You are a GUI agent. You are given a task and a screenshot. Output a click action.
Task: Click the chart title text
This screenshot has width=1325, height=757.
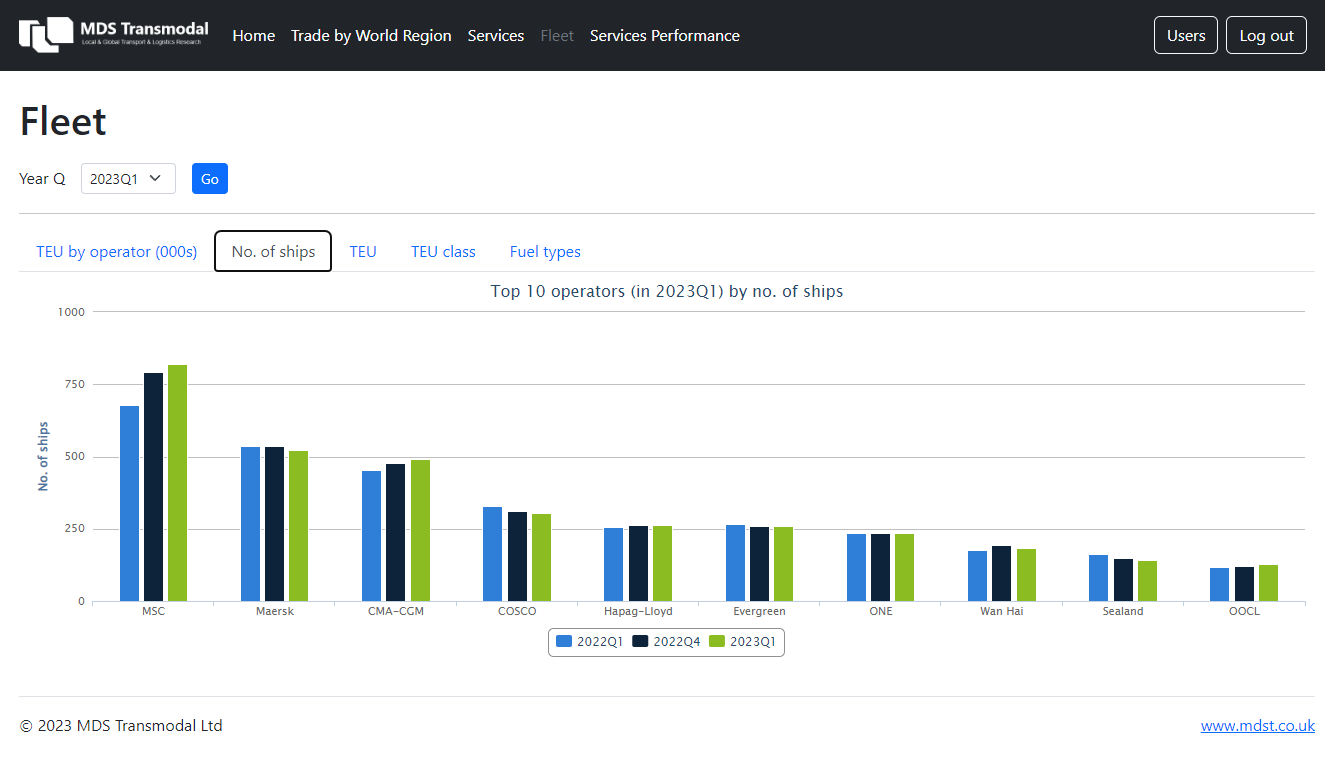click(x=667, y=292)
